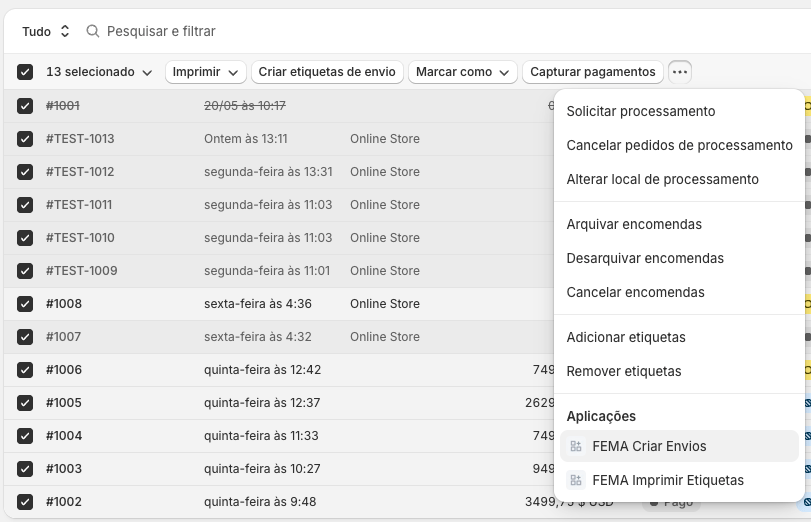The height and width of the screenshot is (522, 811).
Task: Open order #1002
Action: (64, 502)
